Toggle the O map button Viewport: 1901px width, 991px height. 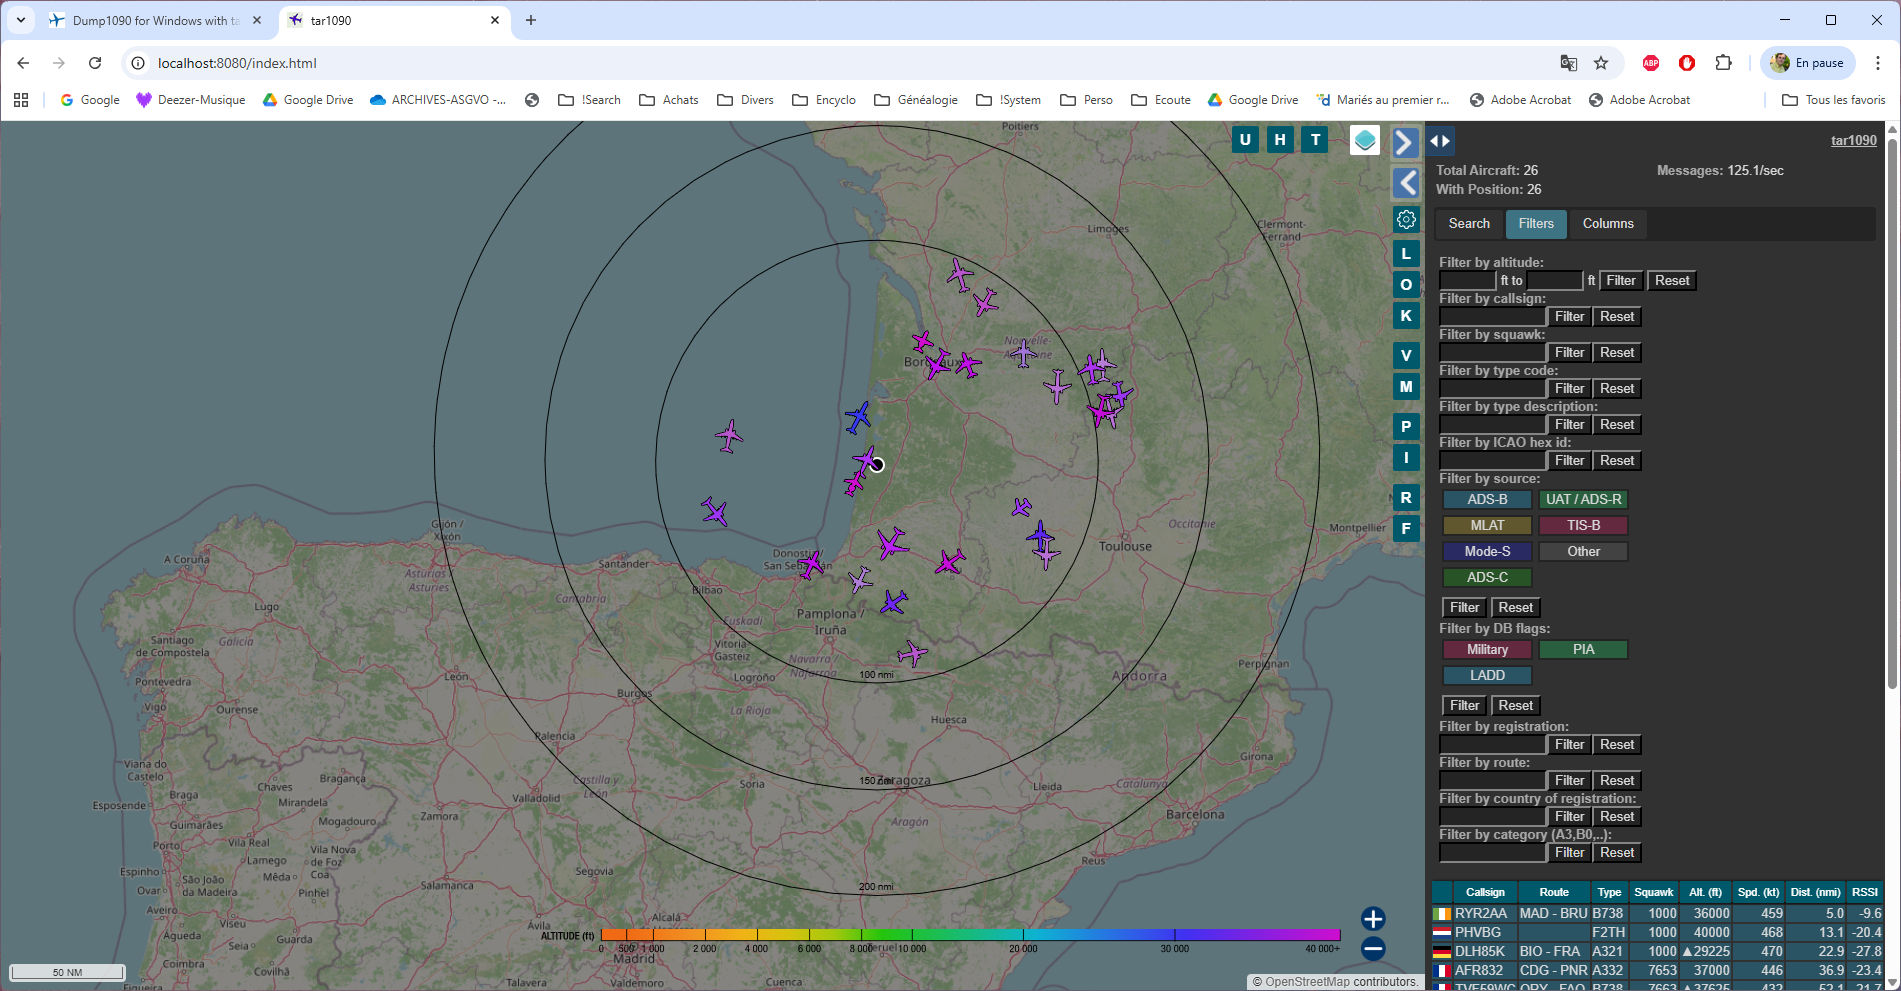[1406, 285]
